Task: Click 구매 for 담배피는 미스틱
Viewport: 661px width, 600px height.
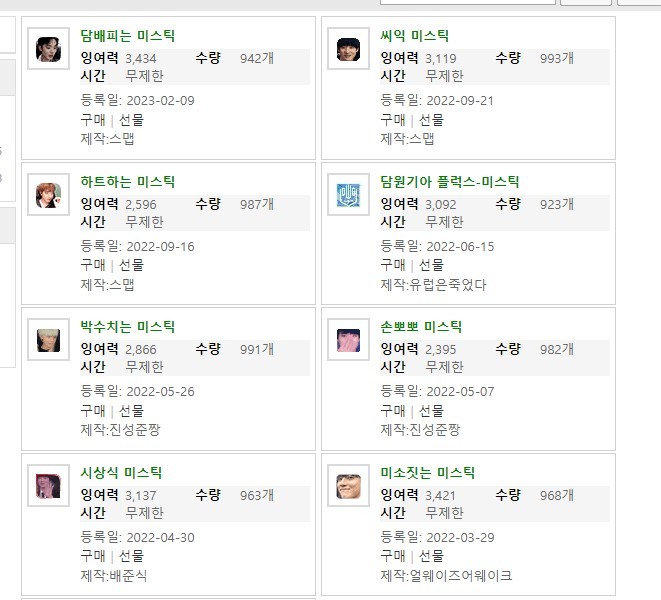Action: (92, 120)
